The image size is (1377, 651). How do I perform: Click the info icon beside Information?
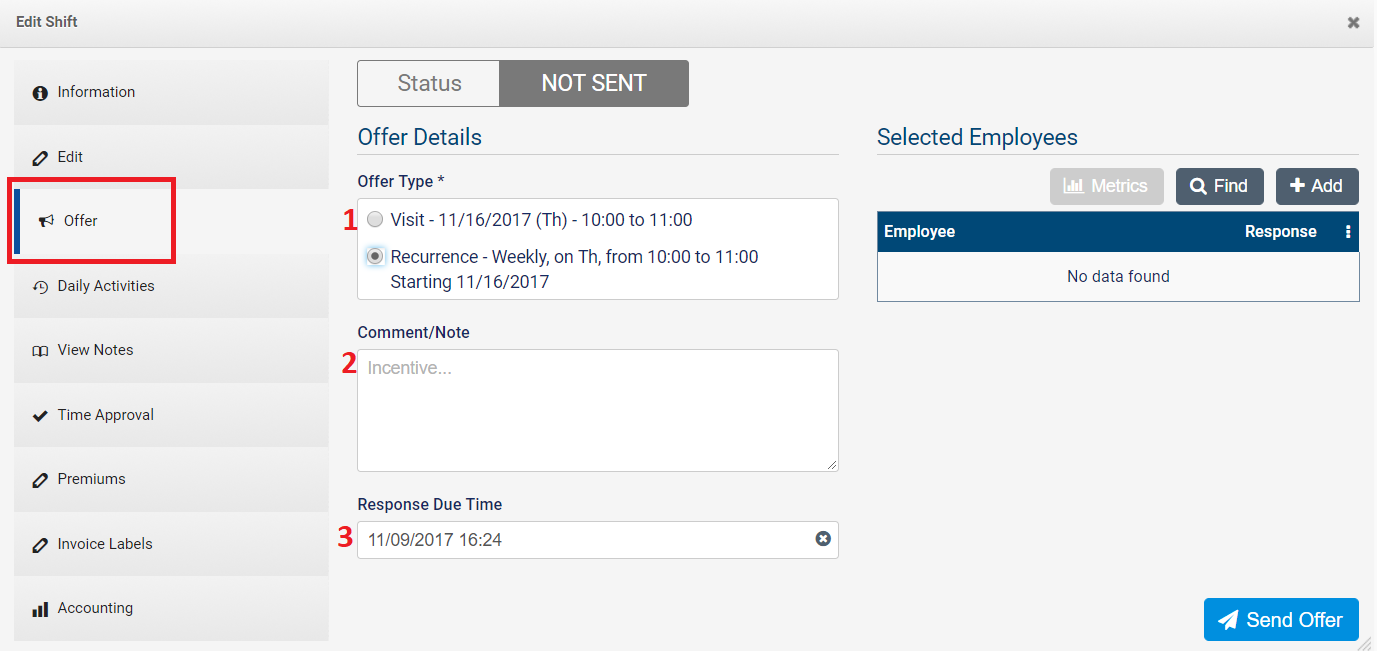(40, 93)
